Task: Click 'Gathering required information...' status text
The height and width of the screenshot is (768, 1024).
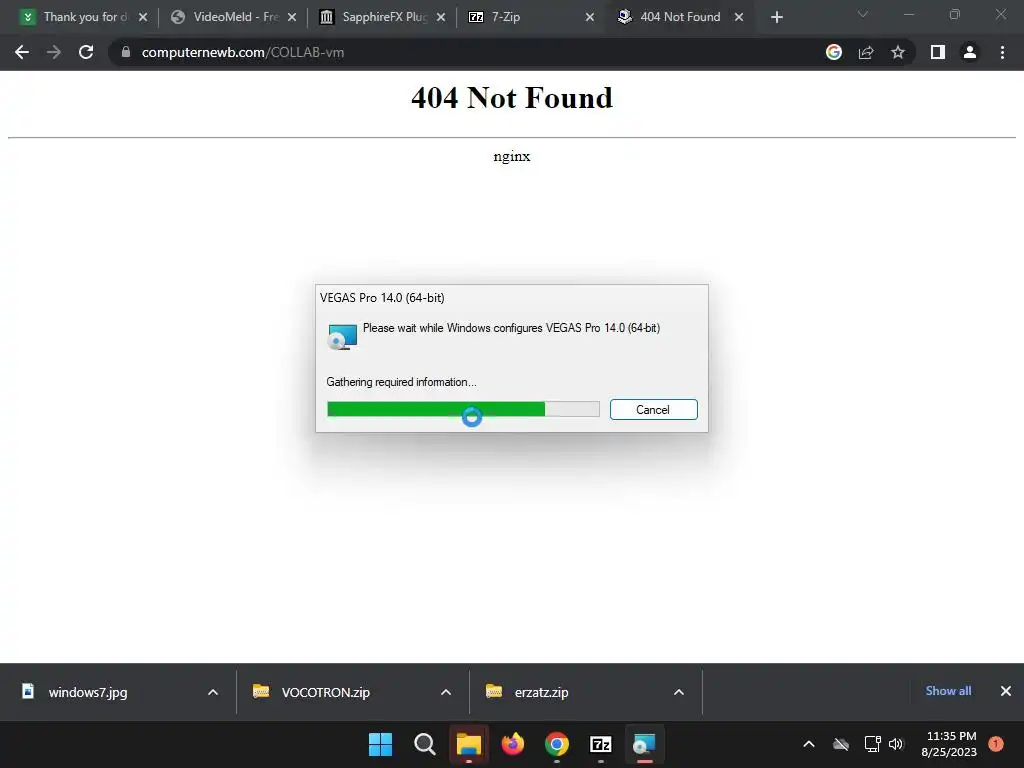Action: coord(401,382)
